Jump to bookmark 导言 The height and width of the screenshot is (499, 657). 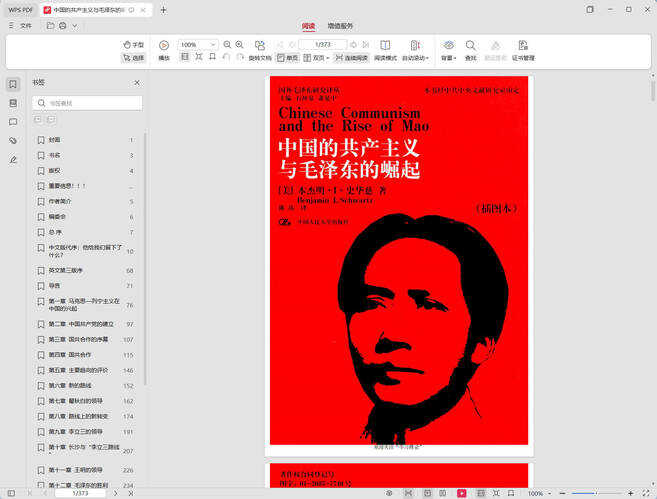55,286
